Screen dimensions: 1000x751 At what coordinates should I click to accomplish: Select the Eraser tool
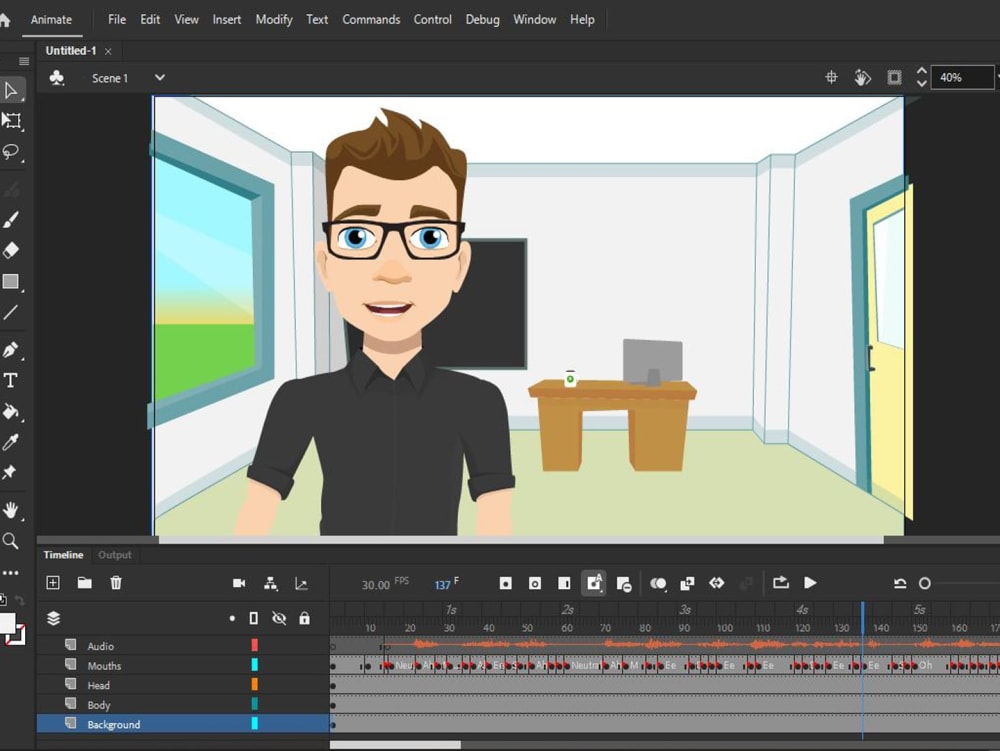point(11,250)
